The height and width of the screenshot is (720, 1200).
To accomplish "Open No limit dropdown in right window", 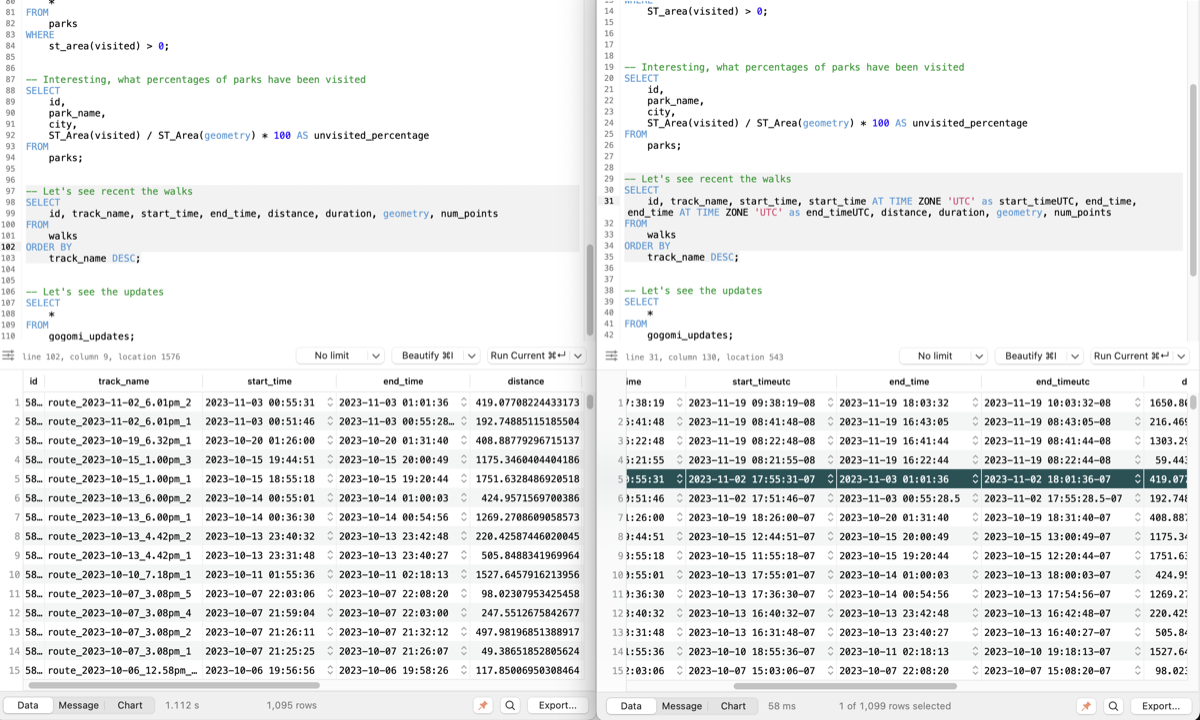I will pos(944,356).
